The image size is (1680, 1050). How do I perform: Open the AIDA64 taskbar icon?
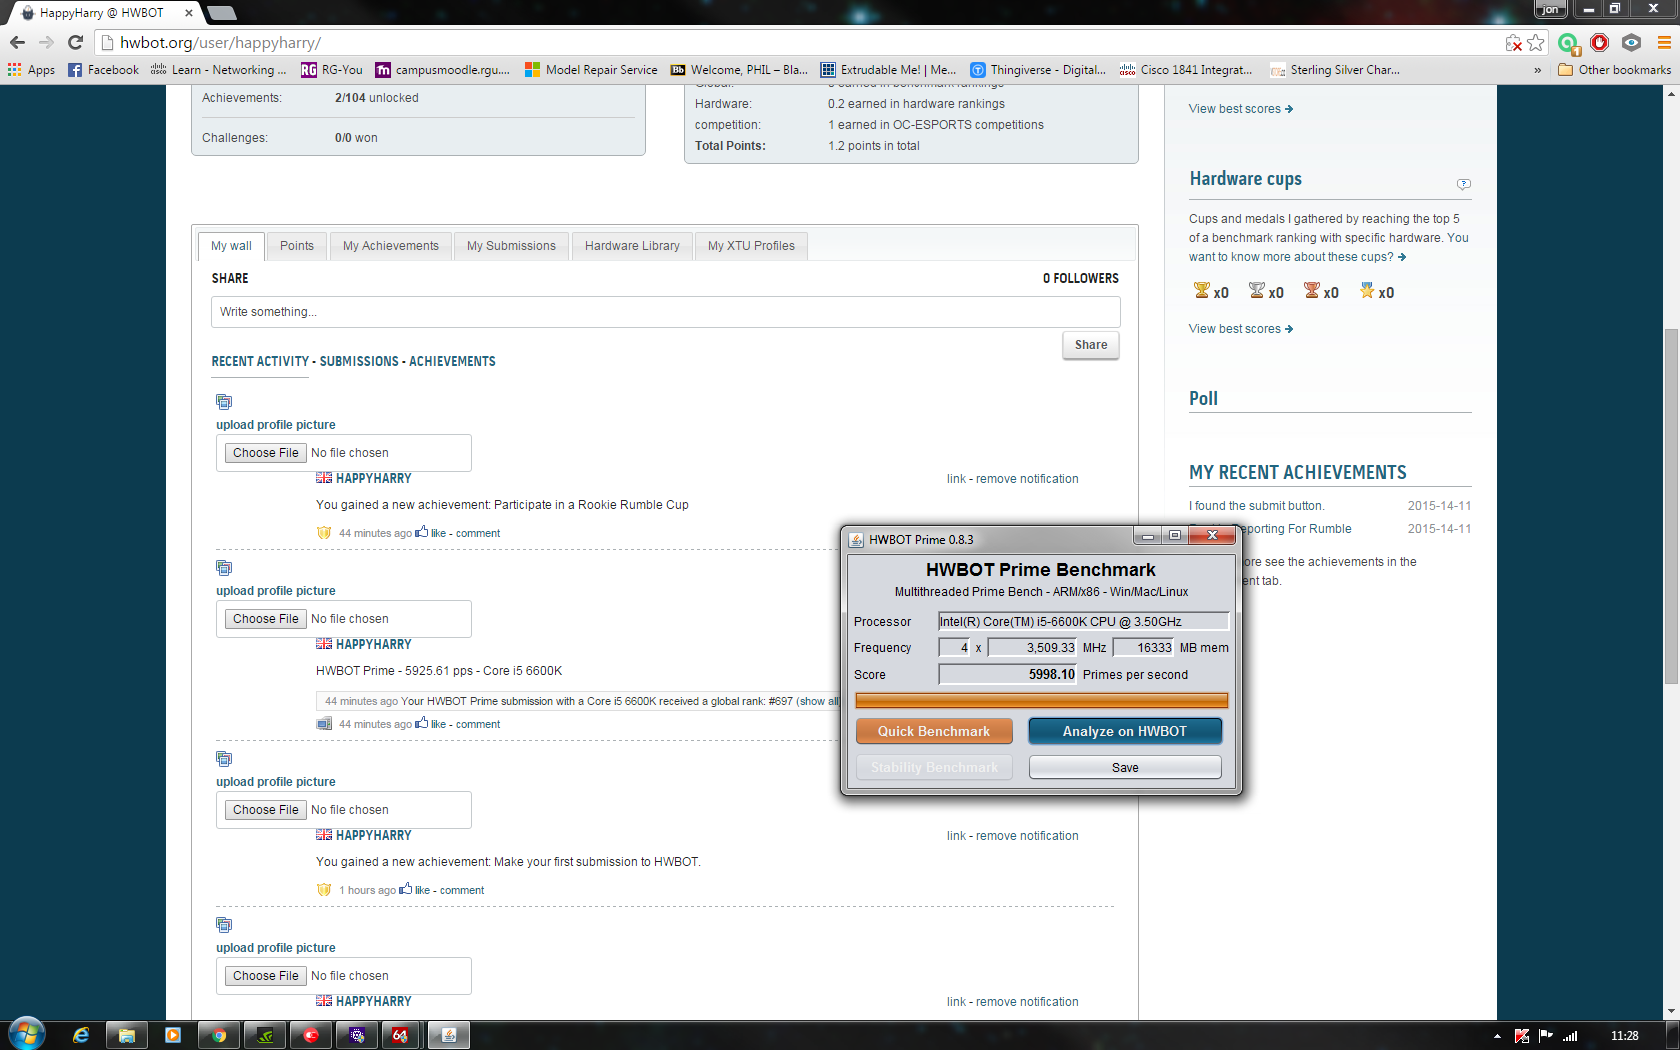(x=401, y=1035)
